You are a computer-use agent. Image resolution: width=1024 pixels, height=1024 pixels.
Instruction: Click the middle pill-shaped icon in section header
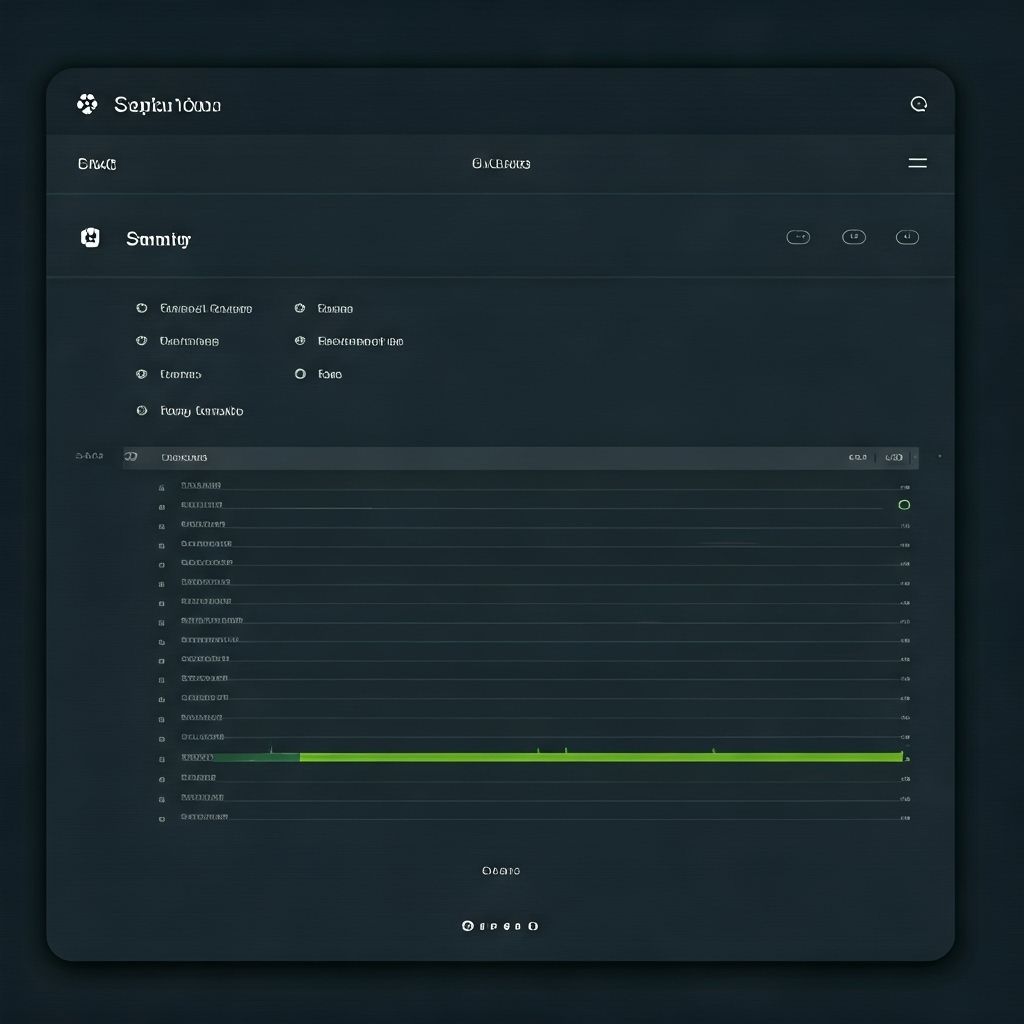tap(853, 237)
